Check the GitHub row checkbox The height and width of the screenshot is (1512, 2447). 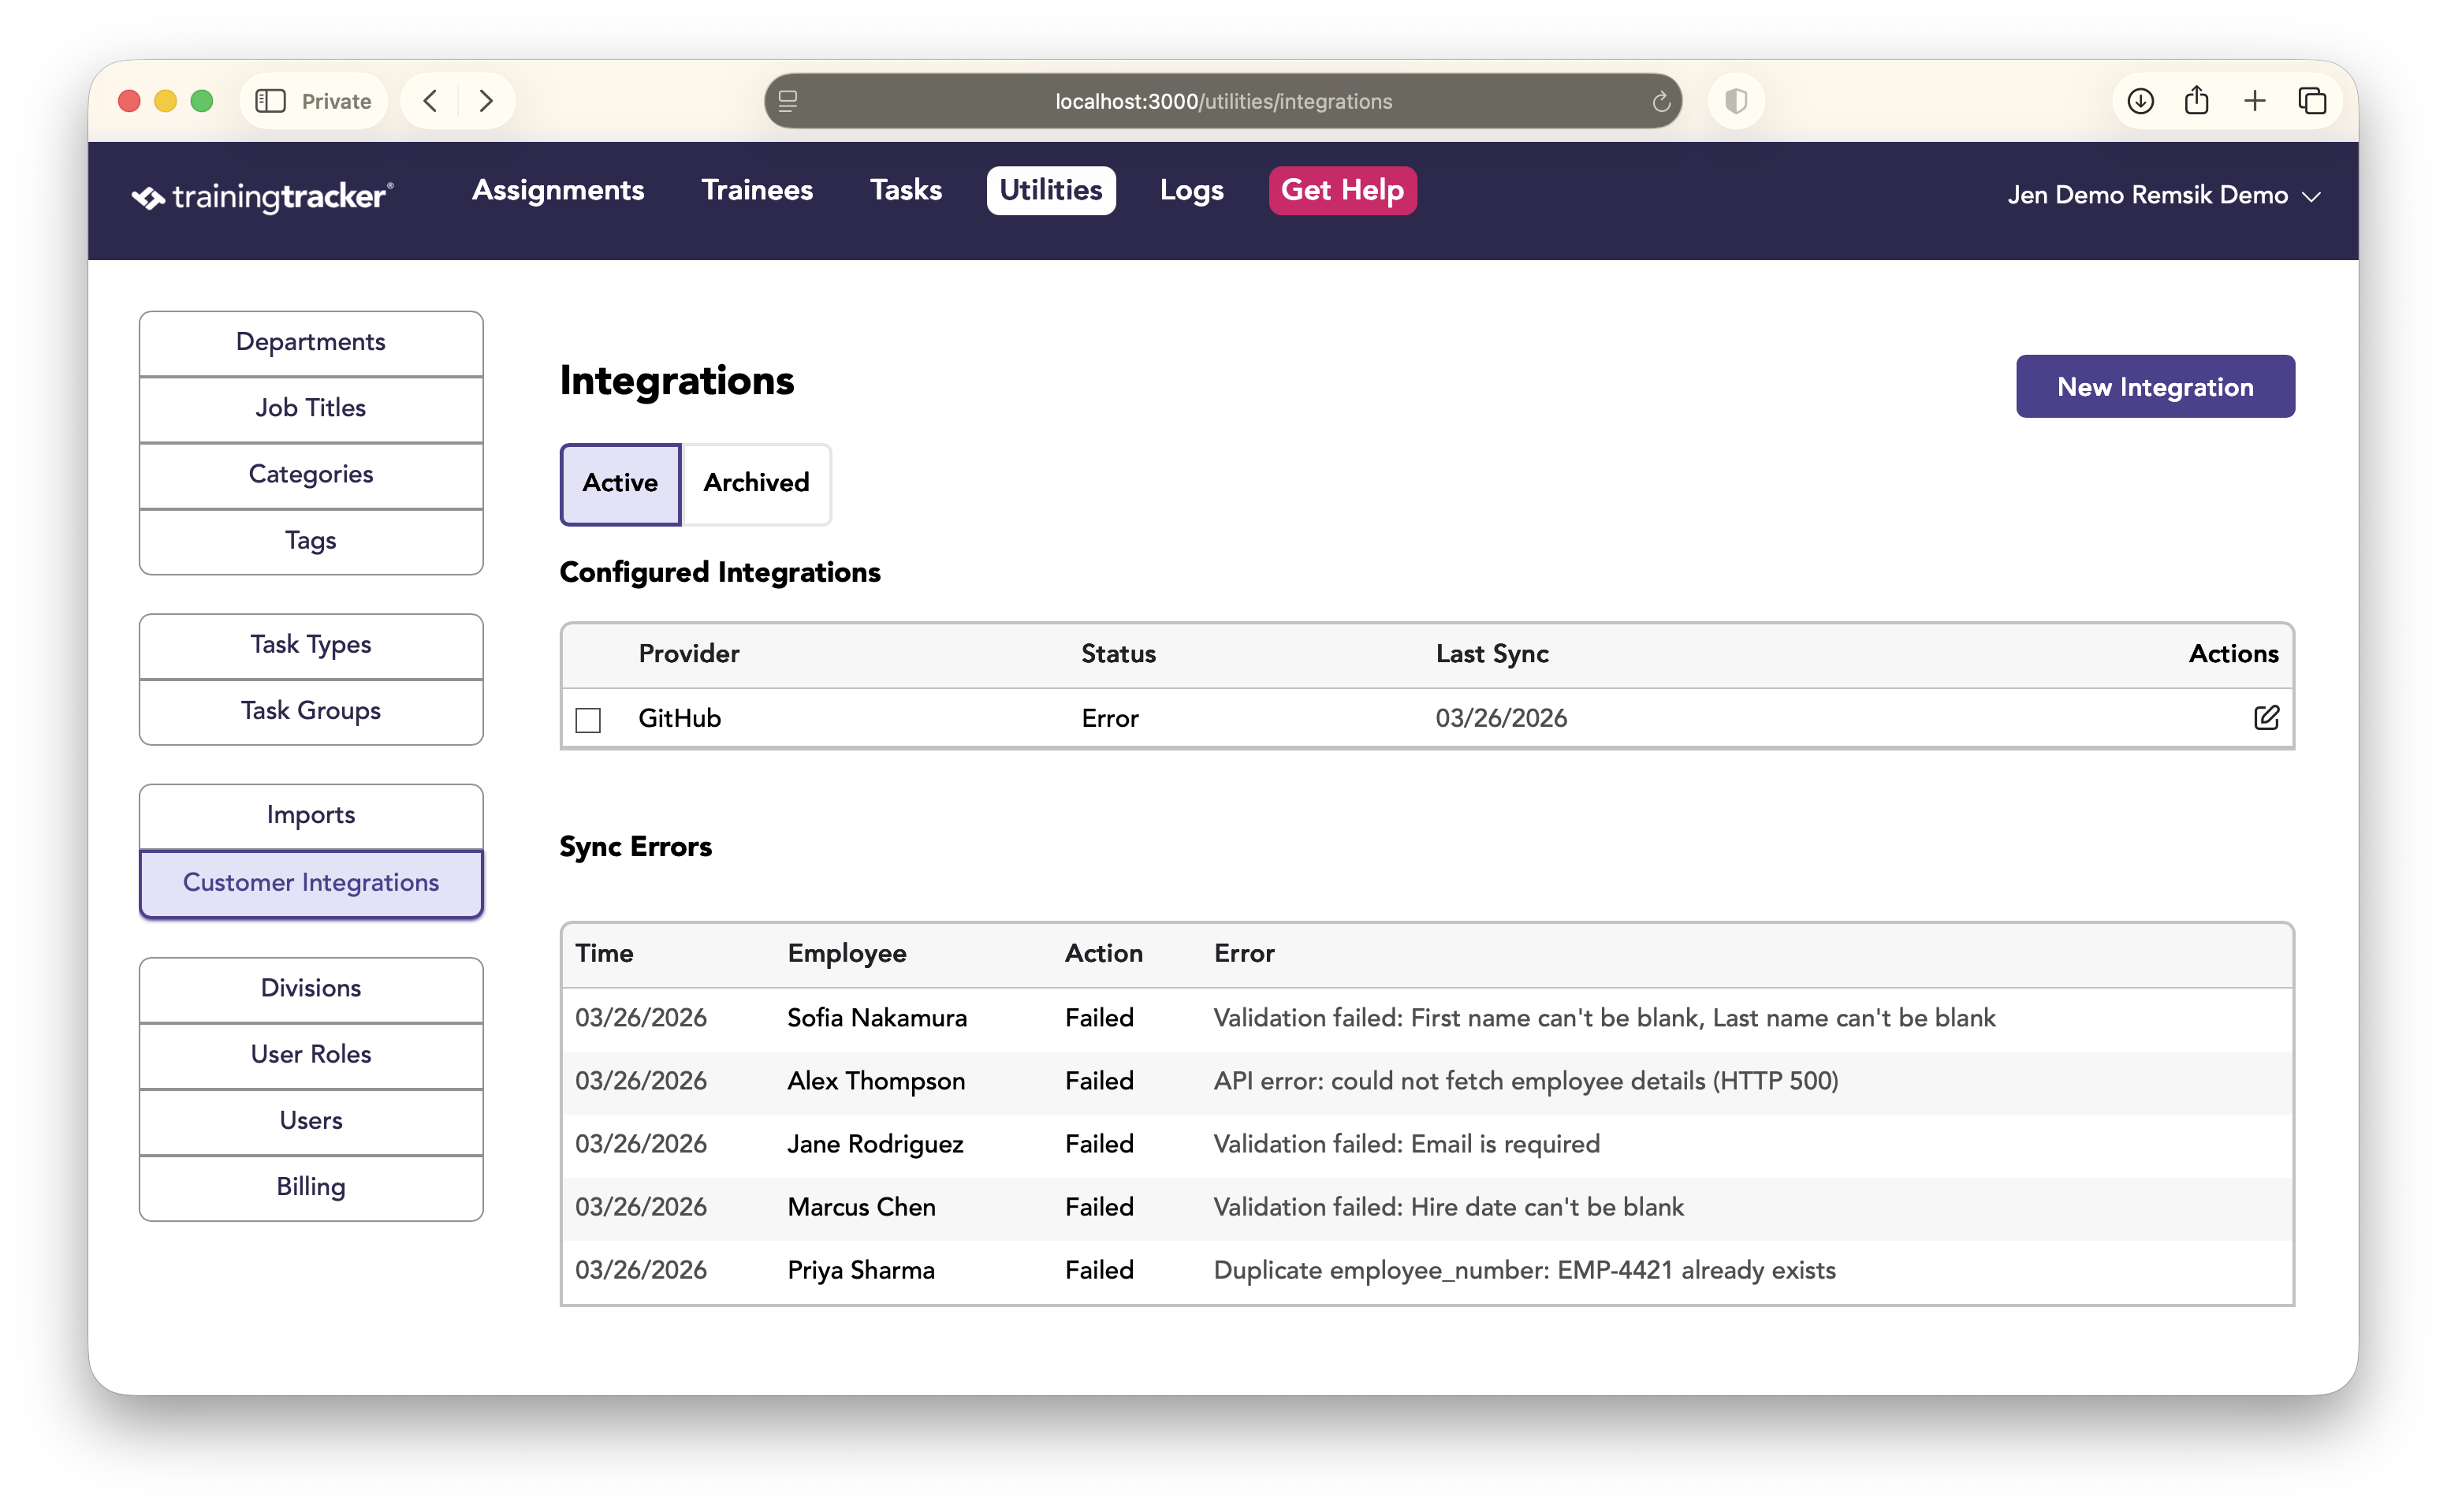click(x=588, y=720)
